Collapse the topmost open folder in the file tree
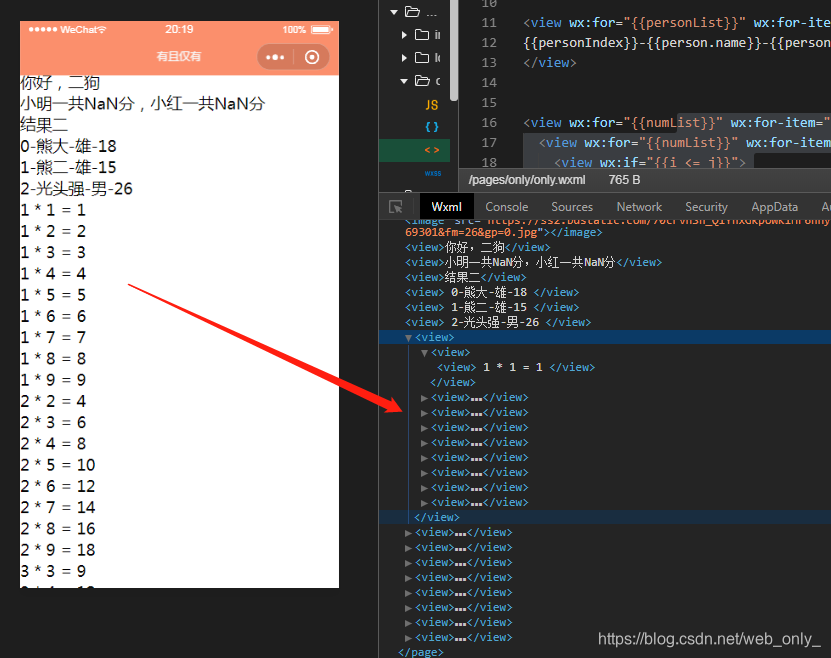 394,12
